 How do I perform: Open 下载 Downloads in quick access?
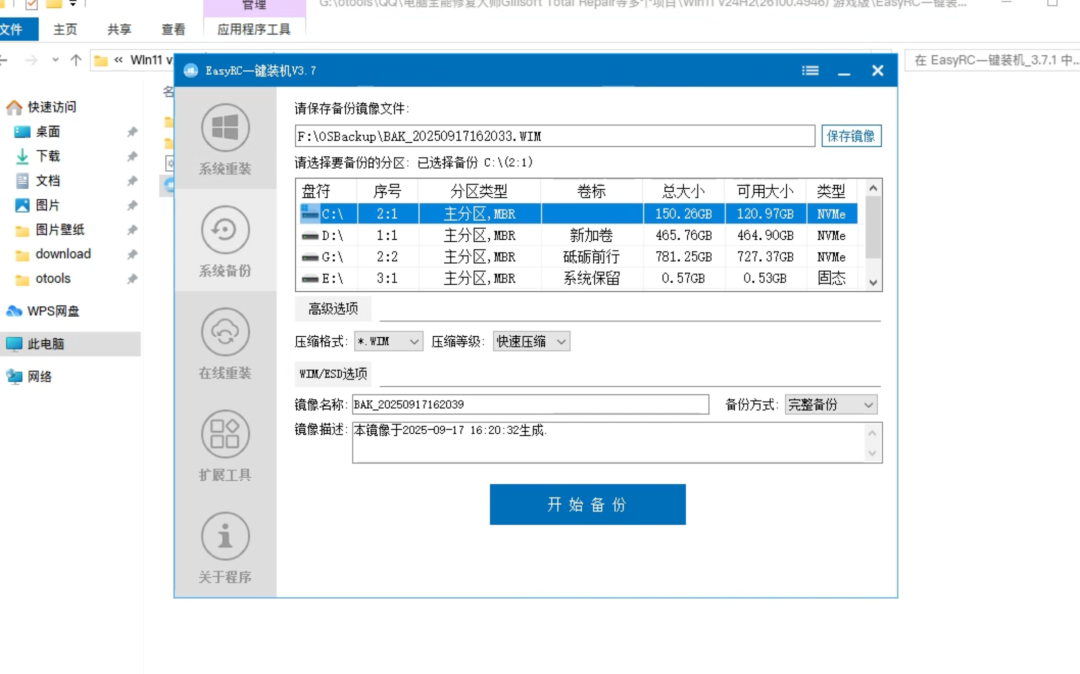48,156
